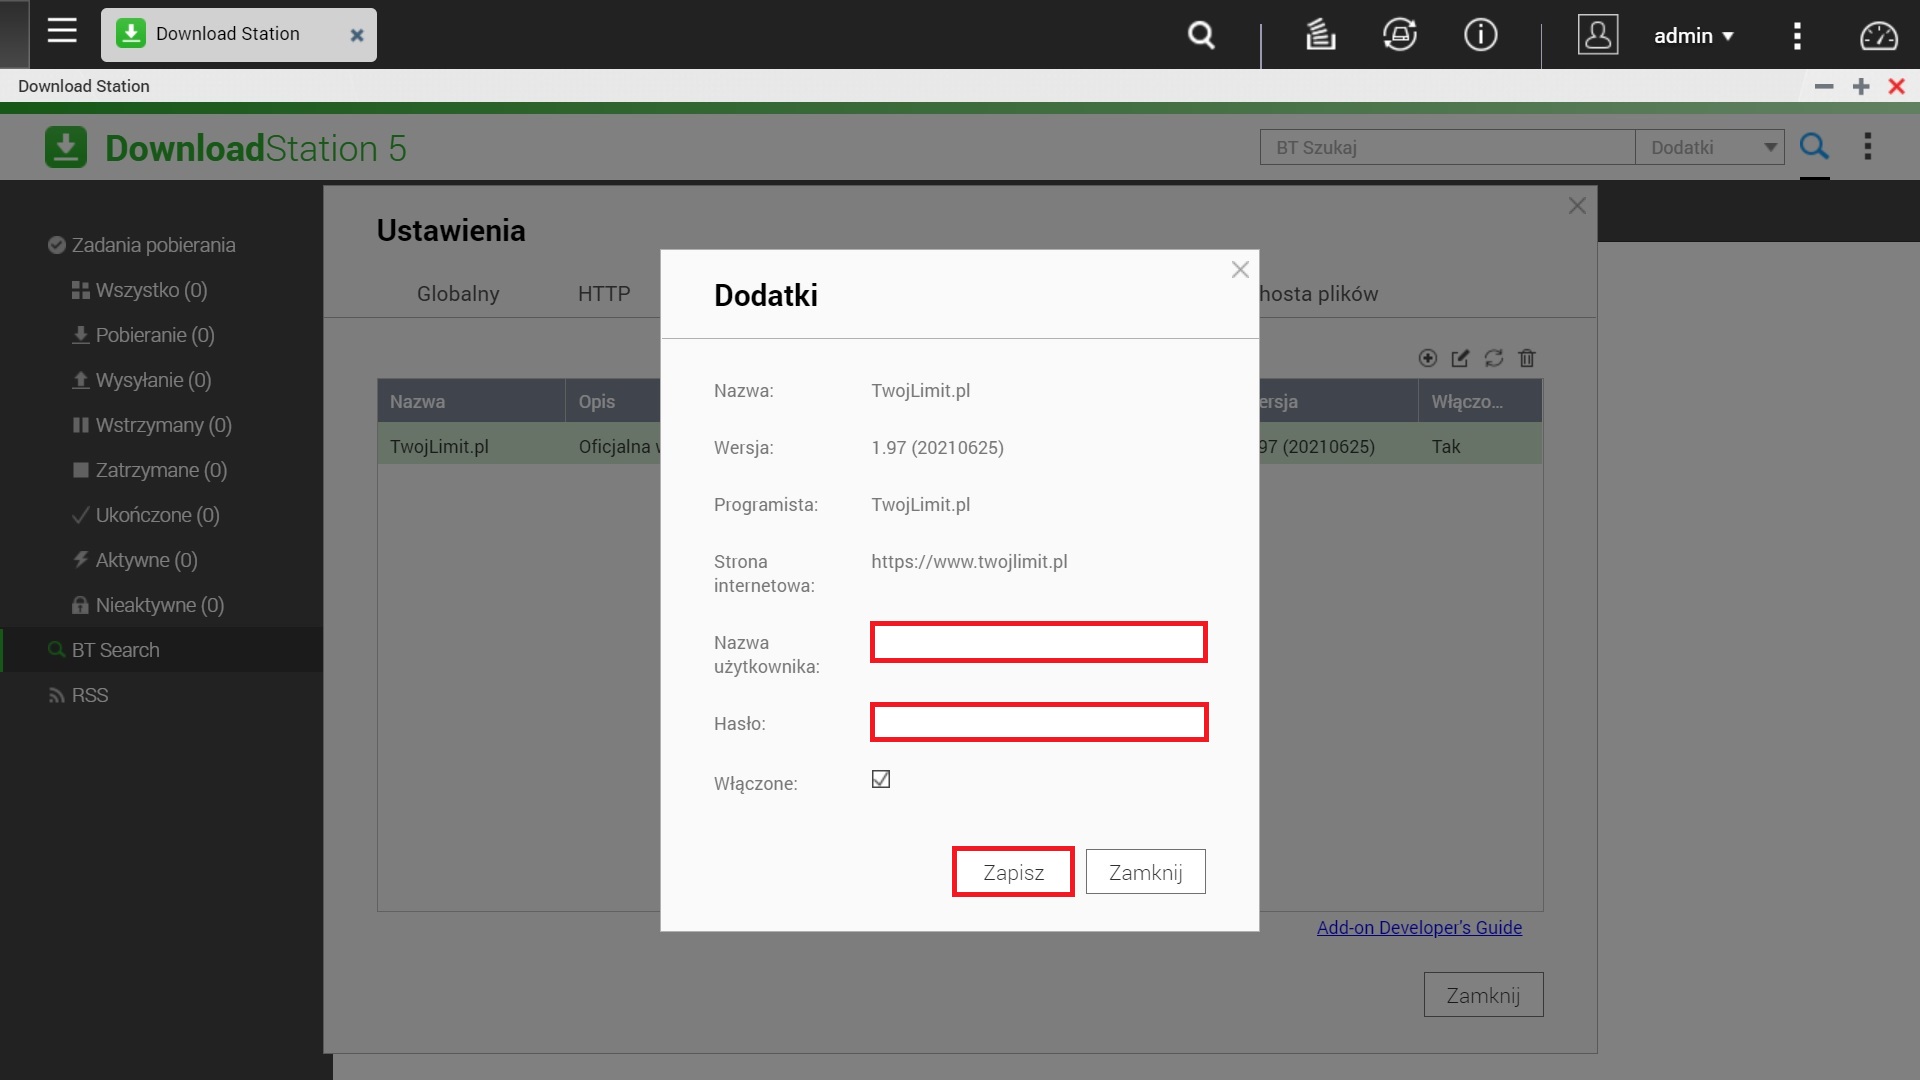Click the Download Station logo icon
Screen dimensions: 1920x1080
[x=66, y=148]
